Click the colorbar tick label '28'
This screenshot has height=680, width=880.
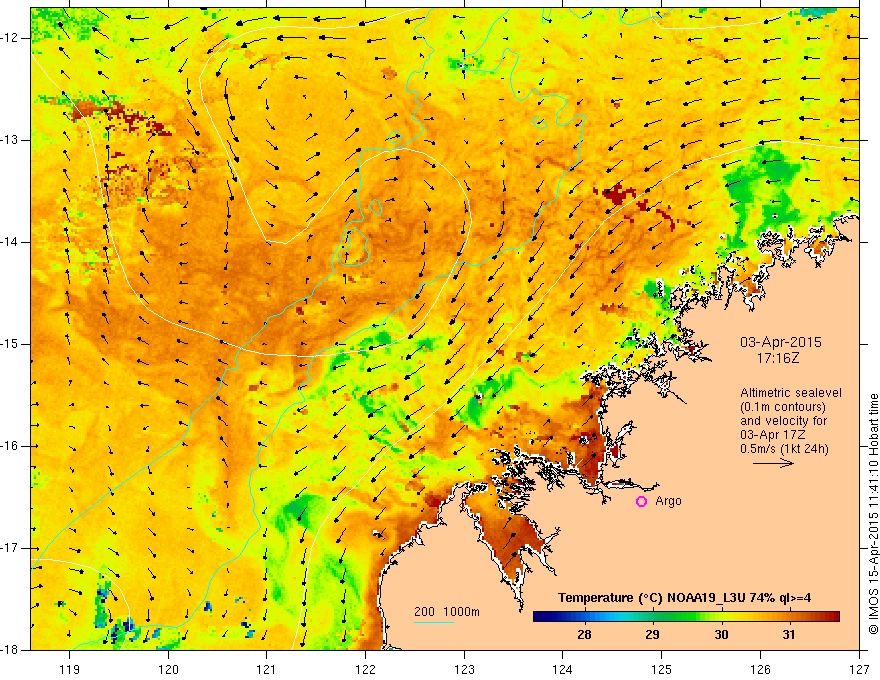point(584,635)
